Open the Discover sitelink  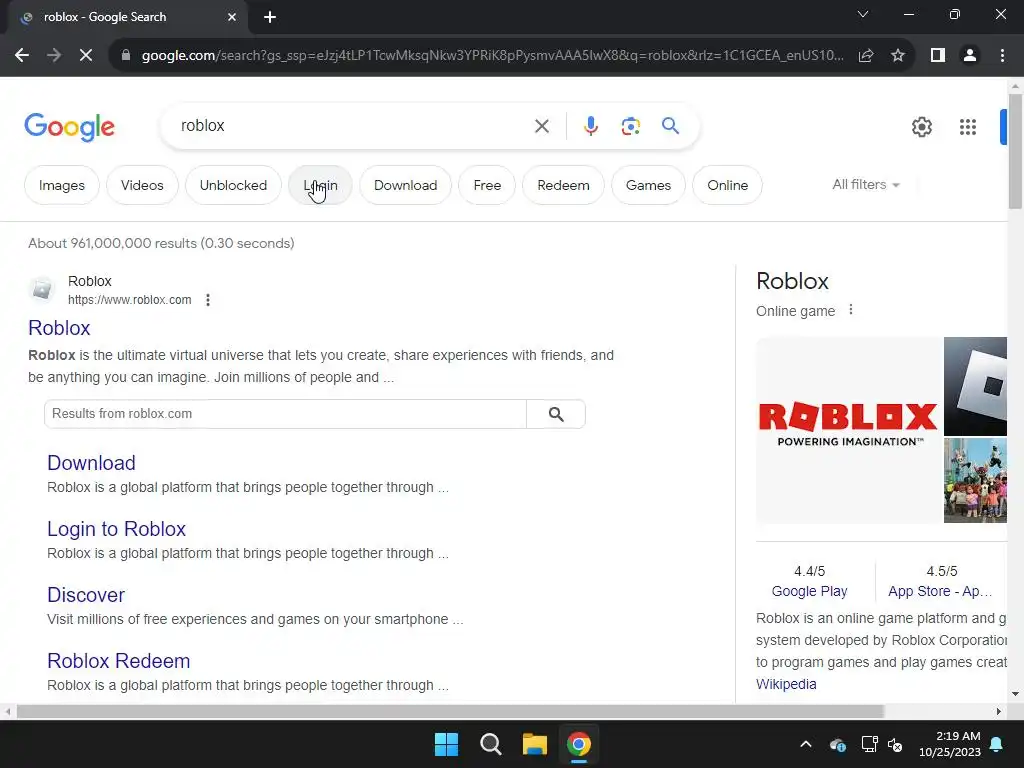coord(86,594)
